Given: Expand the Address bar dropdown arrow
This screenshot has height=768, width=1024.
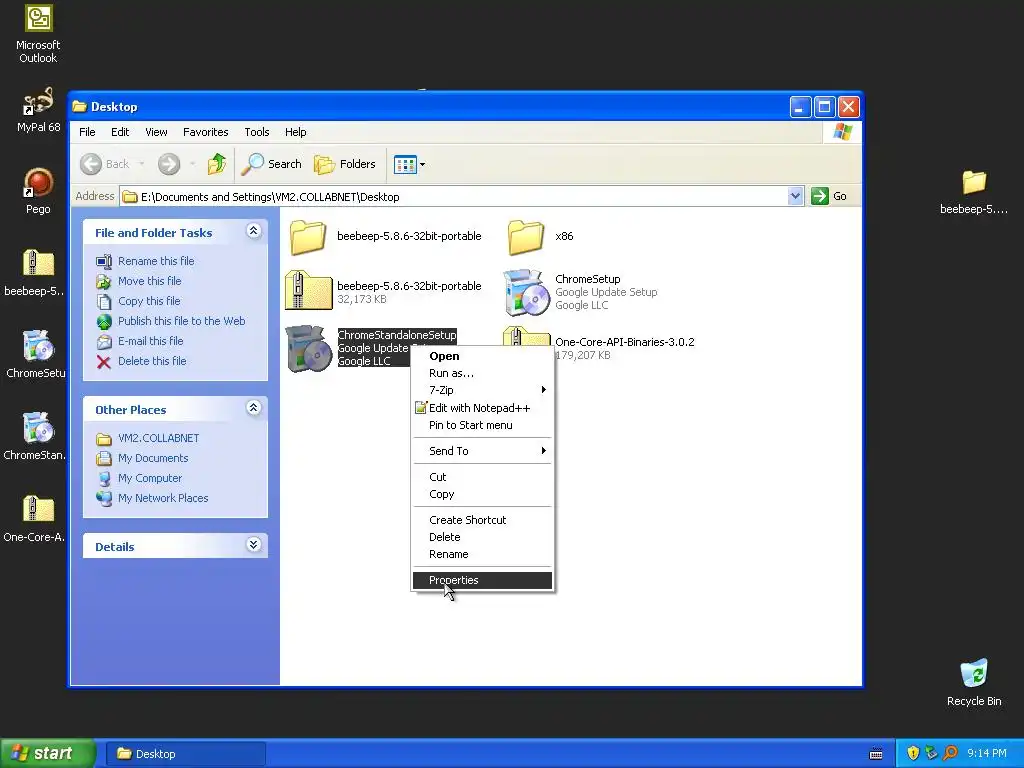Looking at the screenshot, I should point(795,196).
